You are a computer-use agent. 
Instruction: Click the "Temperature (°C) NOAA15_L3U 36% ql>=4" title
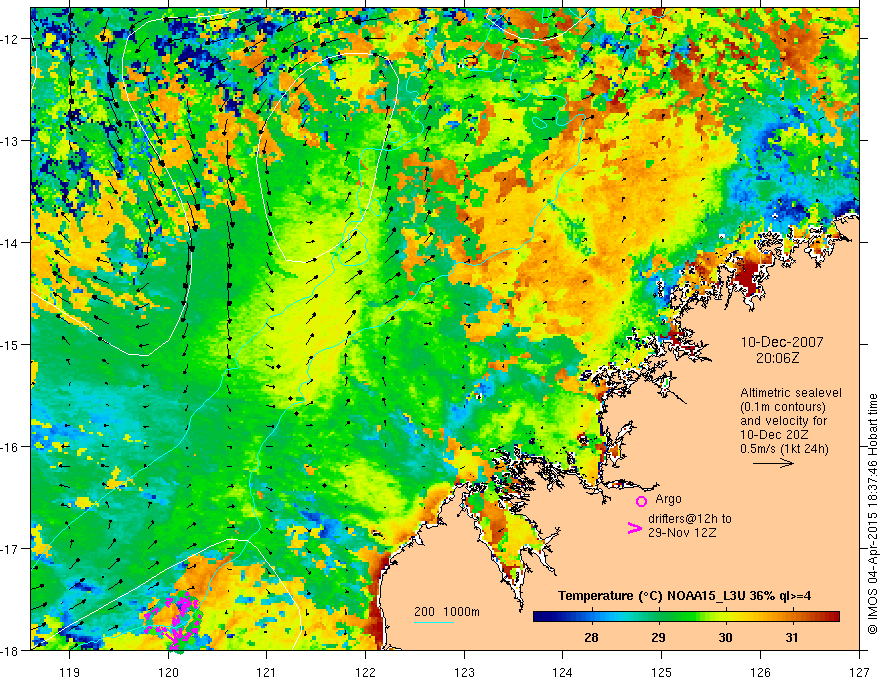click(x=684, y=596)
